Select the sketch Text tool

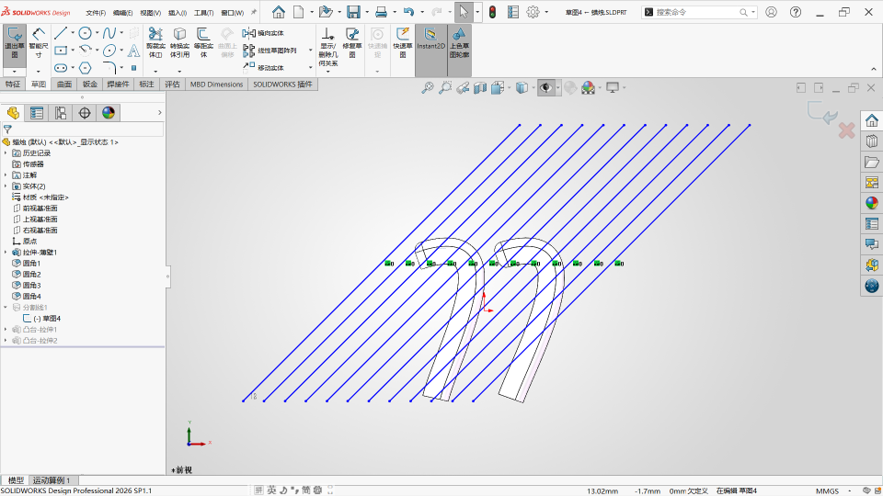click(133, 51)
